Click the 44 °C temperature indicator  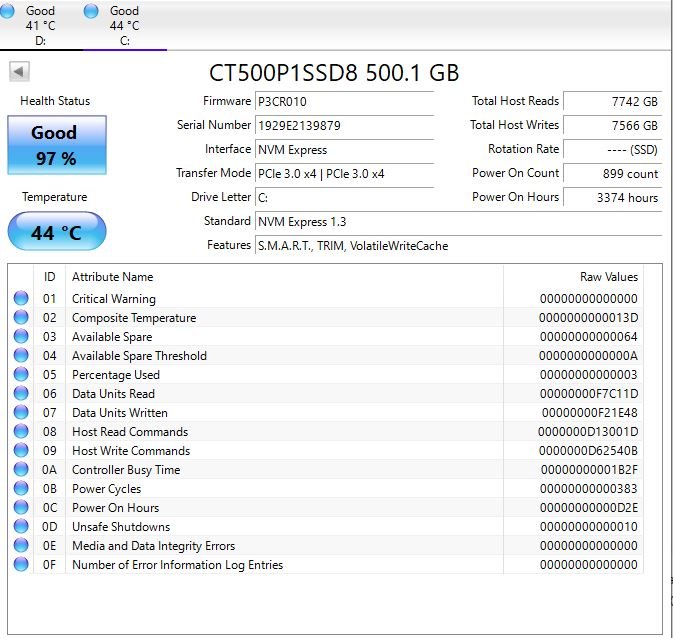56,233
